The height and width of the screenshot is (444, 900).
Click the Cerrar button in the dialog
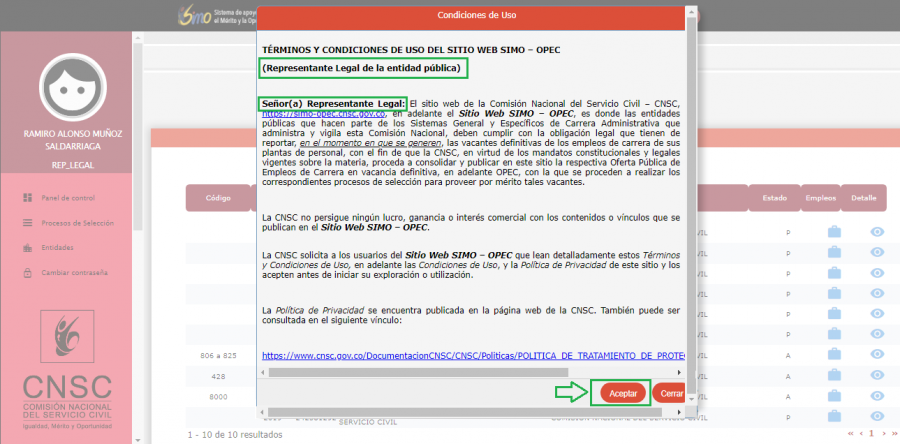click(672, 394)
